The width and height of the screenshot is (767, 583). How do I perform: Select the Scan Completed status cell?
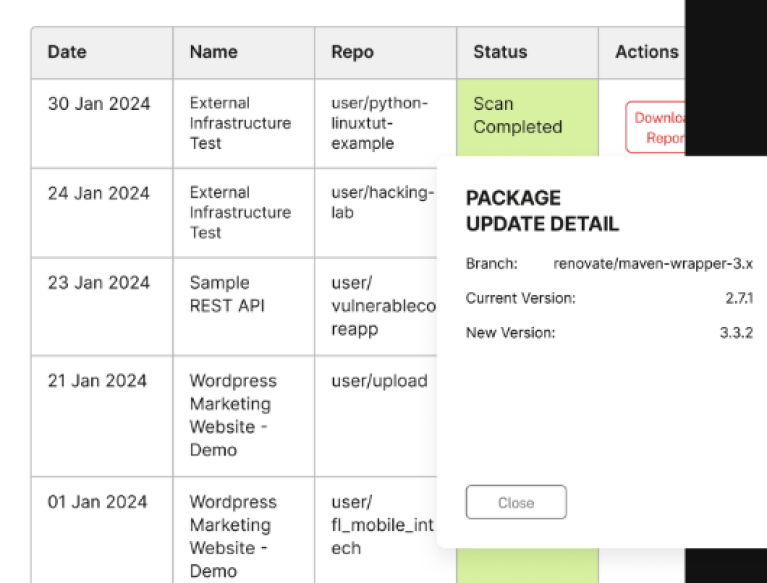point(517,116)
